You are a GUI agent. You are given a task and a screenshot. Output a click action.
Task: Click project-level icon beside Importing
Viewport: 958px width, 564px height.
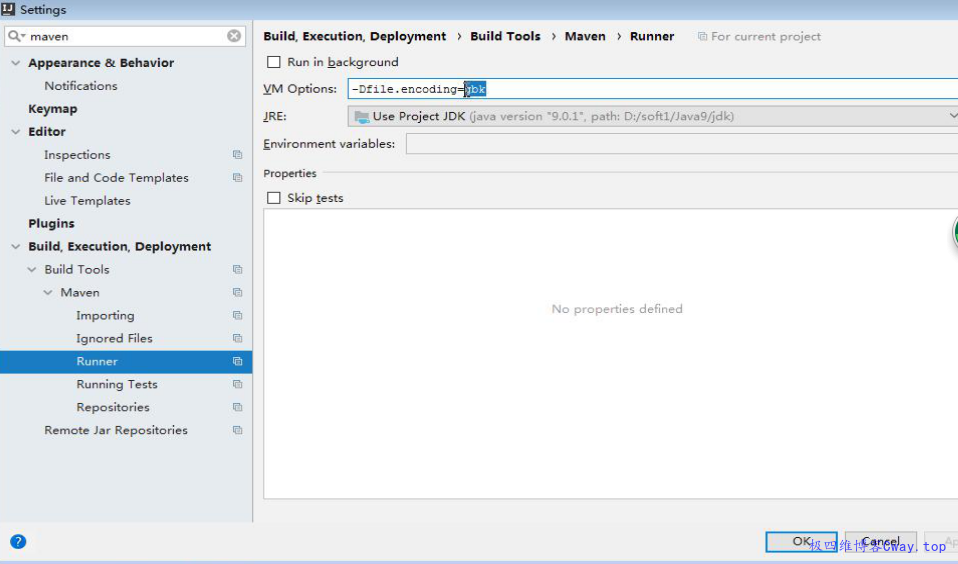238,315
